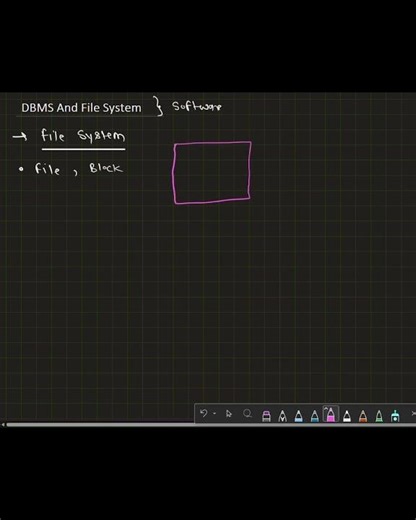Click the undo arrow in the pen toolbar
416x520 pixels.
pos(203,414)
